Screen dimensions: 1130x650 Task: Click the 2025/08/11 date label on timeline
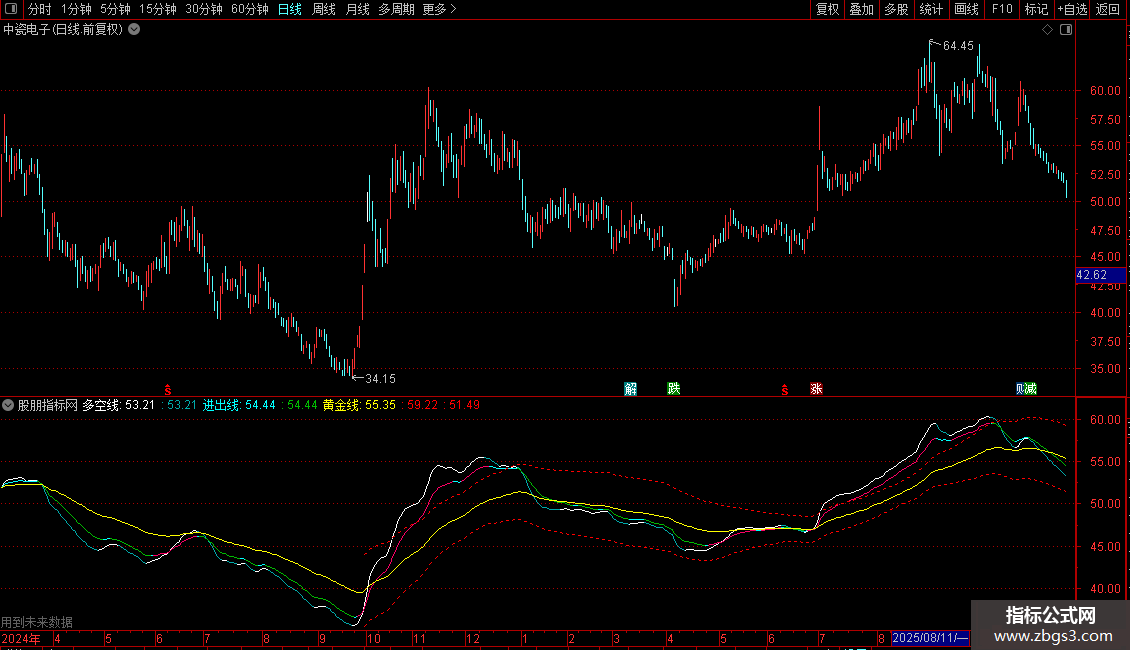pos(930,638)
